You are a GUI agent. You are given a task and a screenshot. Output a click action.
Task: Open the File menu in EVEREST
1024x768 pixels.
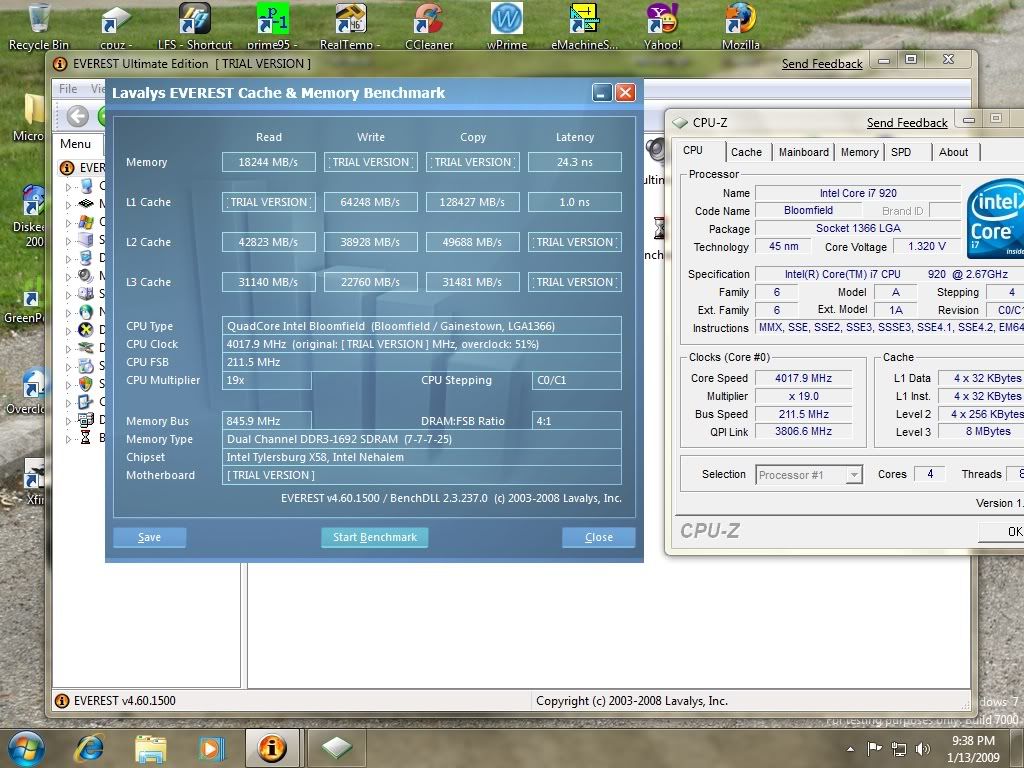68,89
